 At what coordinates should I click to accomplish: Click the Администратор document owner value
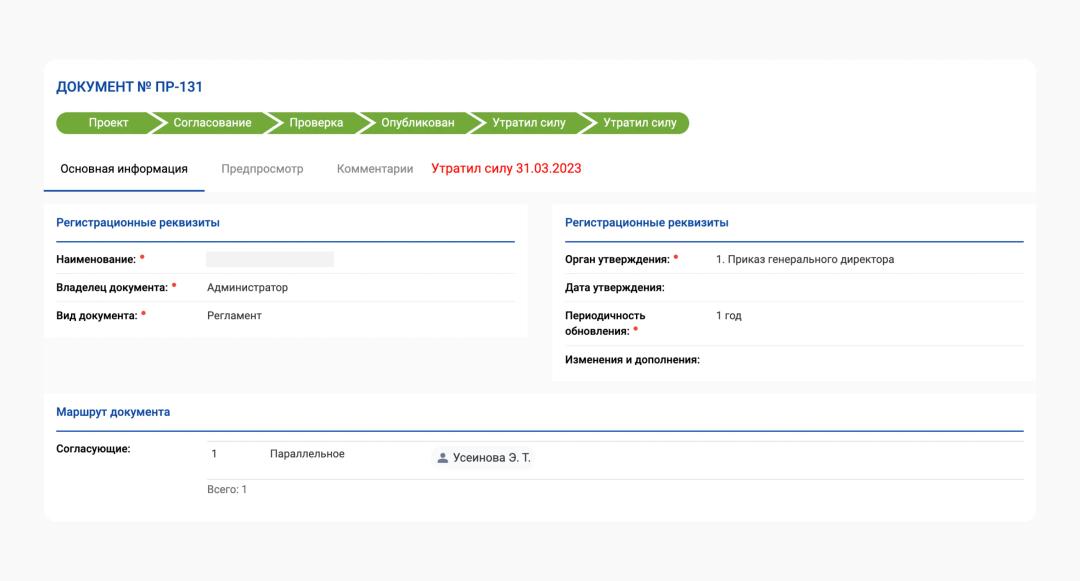click(x=247, y=288)
